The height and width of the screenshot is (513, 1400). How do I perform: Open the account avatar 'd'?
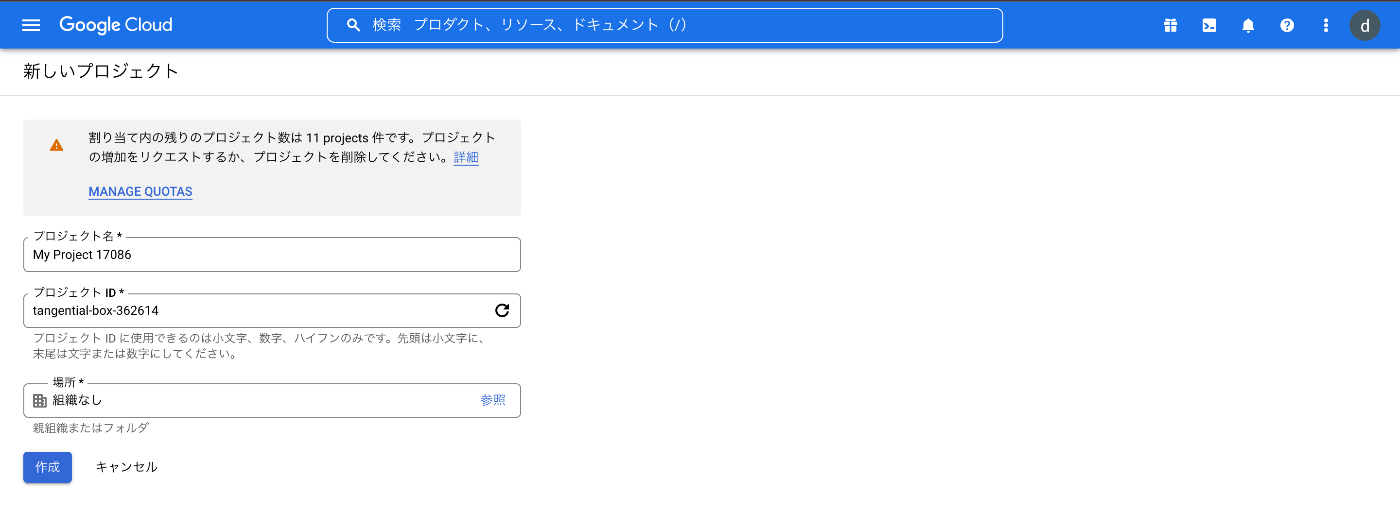[x=1365, y=25]
